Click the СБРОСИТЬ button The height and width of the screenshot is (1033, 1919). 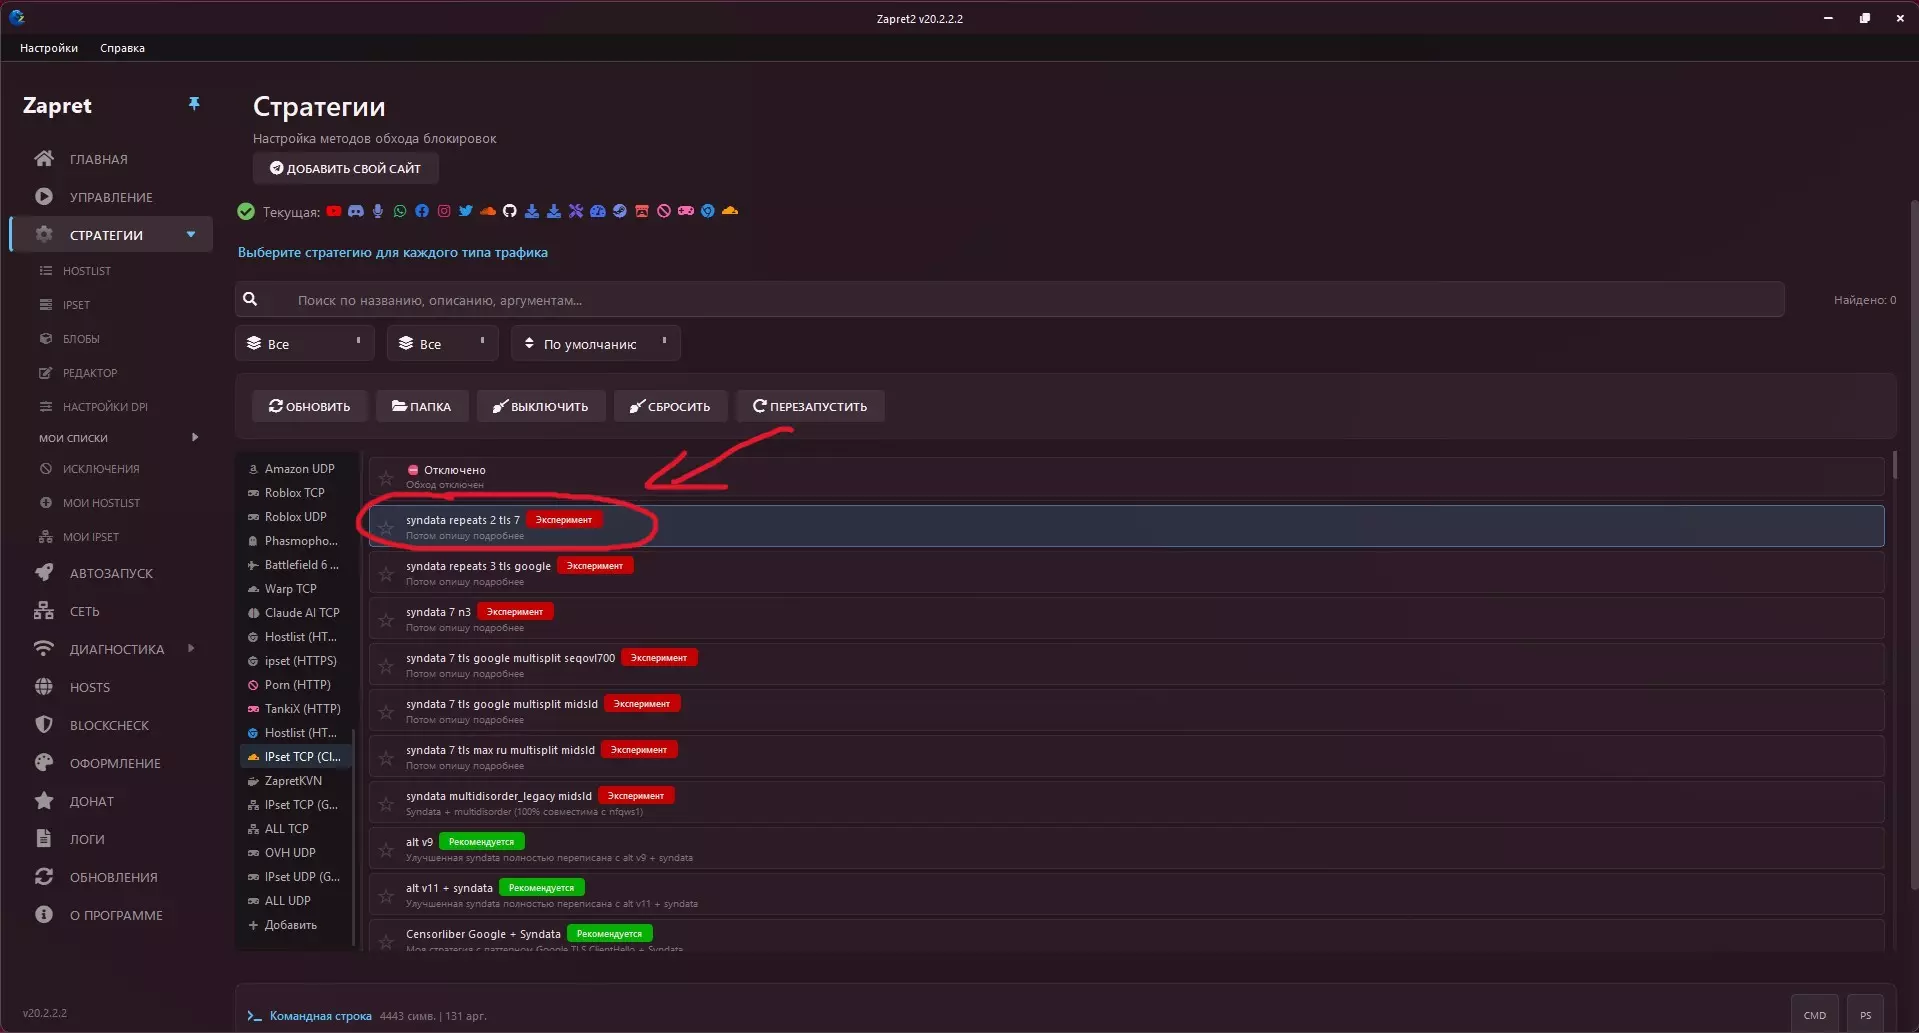tap(670, 406)
